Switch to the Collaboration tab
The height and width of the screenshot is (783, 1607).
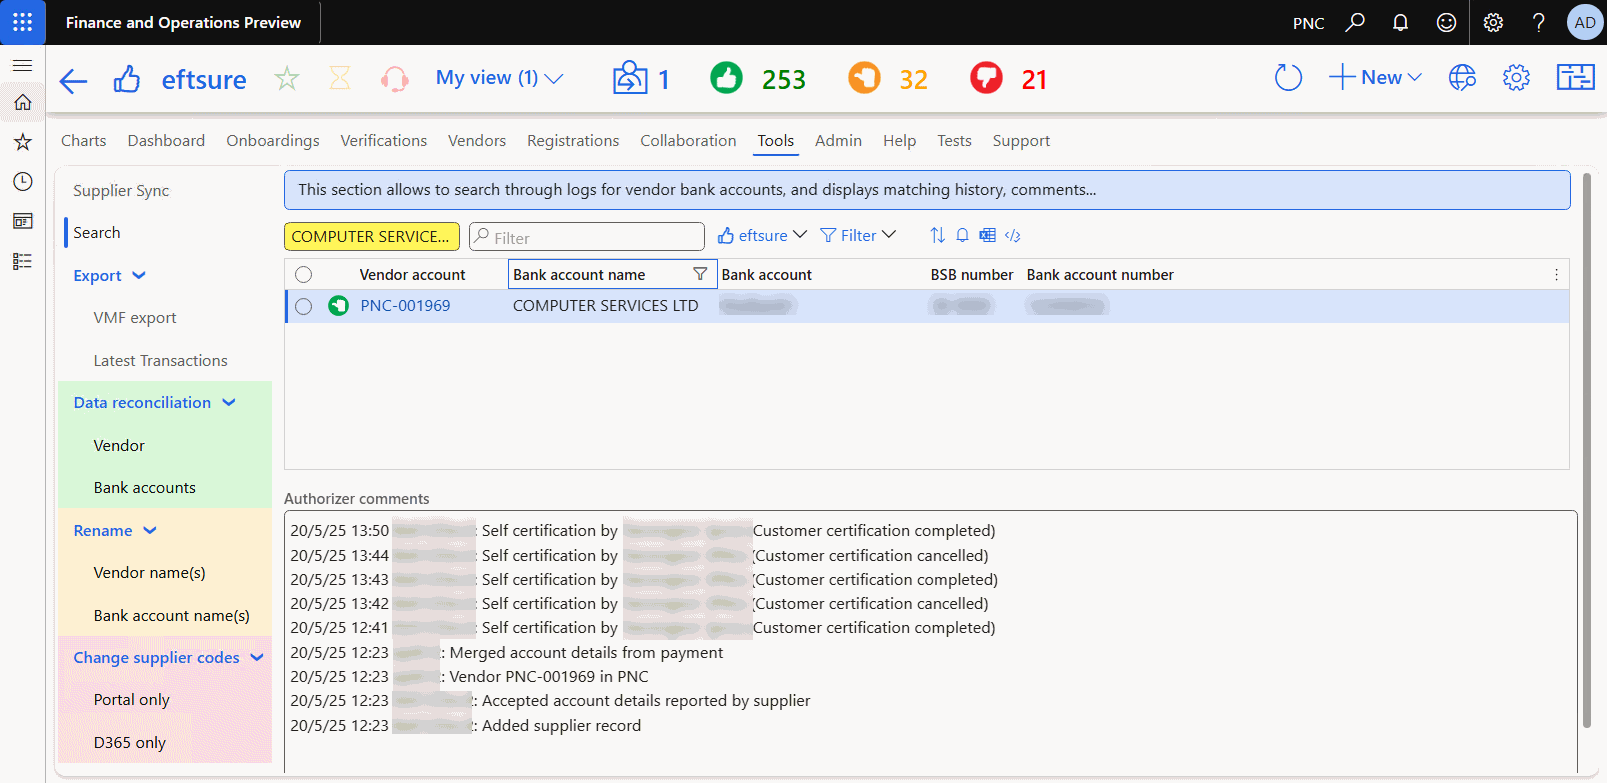pyautogui.click(x=688, y=141)
